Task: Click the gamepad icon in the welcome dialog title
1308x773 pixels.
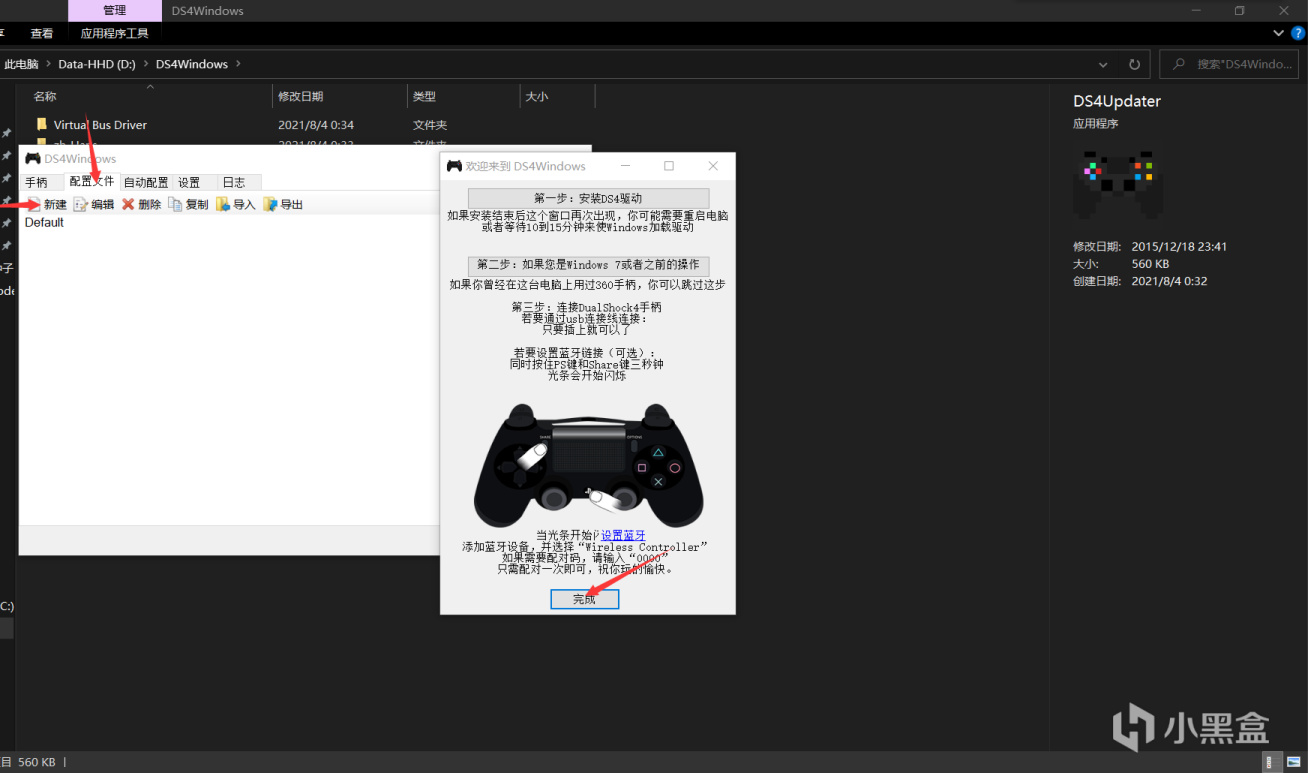Action: (454, 166)
